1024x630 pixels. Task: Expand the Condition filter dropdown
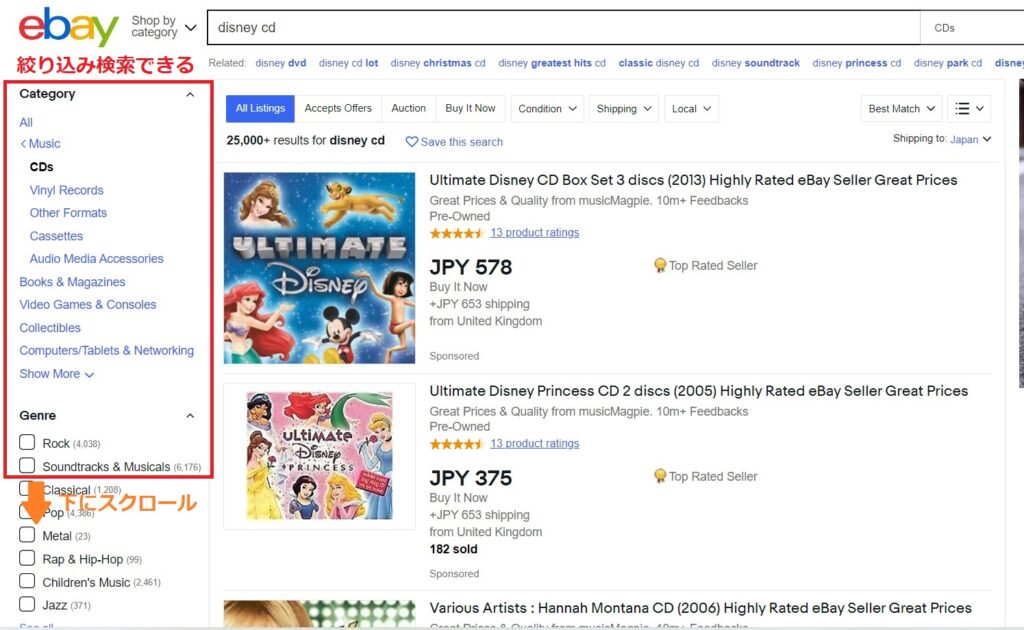[x=549, y=109]
